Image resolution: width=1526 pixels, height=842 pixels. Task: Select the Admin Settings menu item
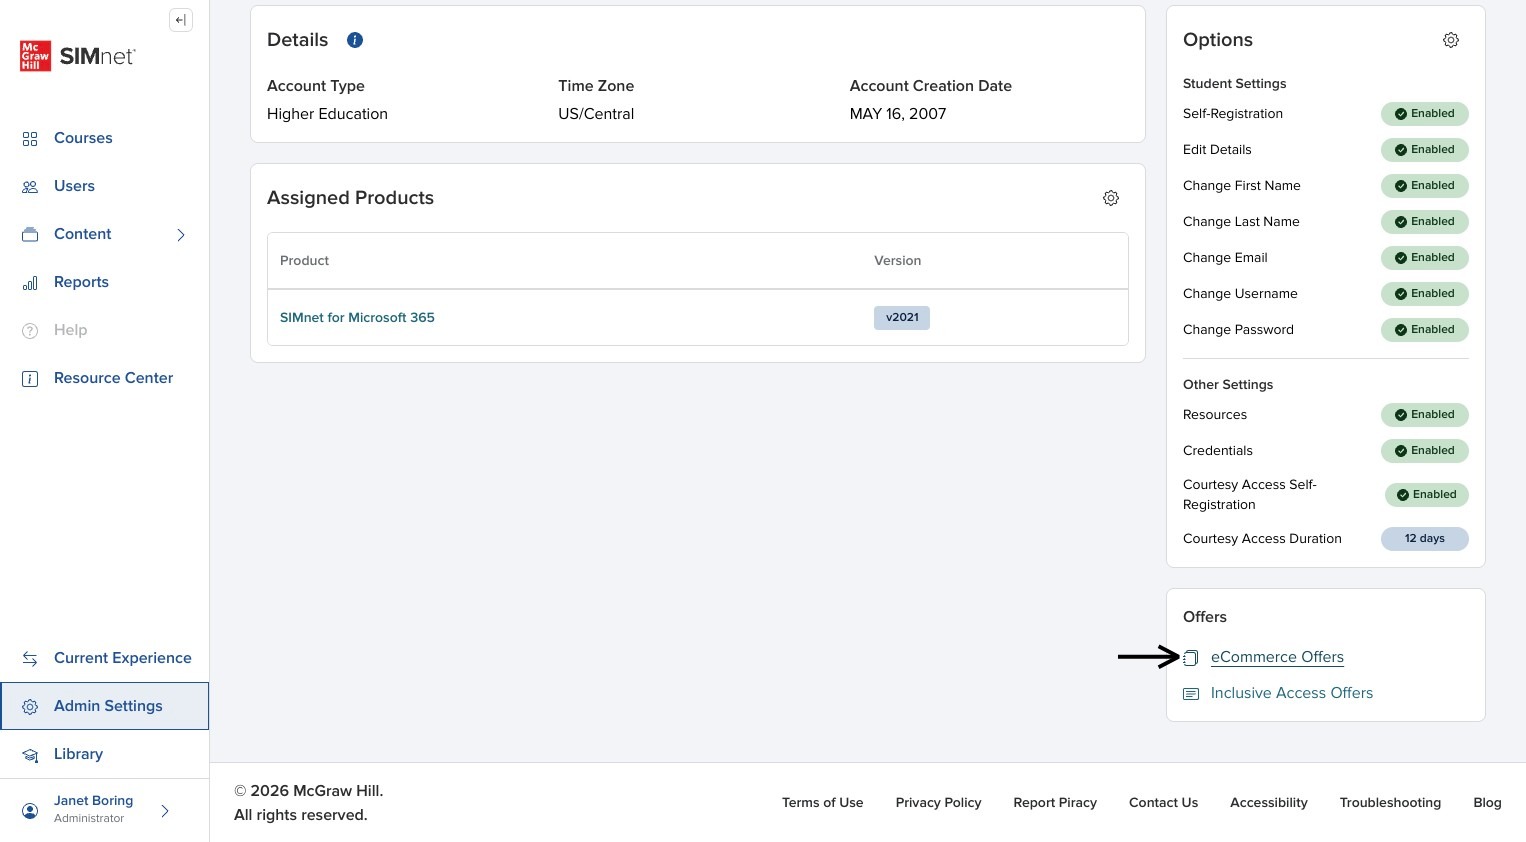[x=105, y=706]
